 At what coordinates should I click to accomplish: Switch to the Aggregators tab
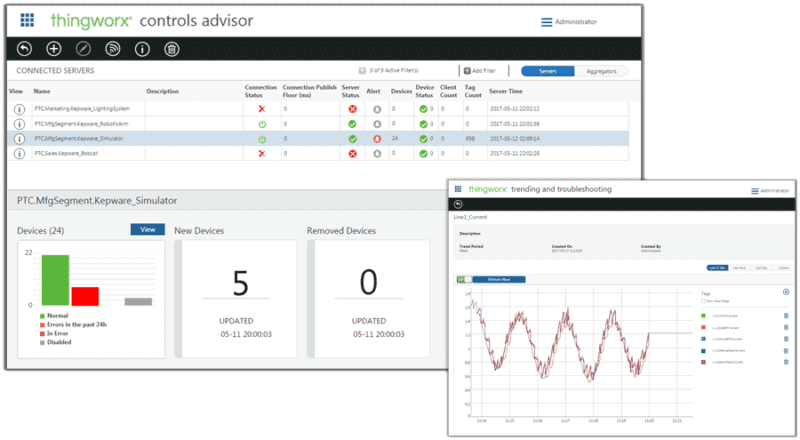(x=602, y=71)
